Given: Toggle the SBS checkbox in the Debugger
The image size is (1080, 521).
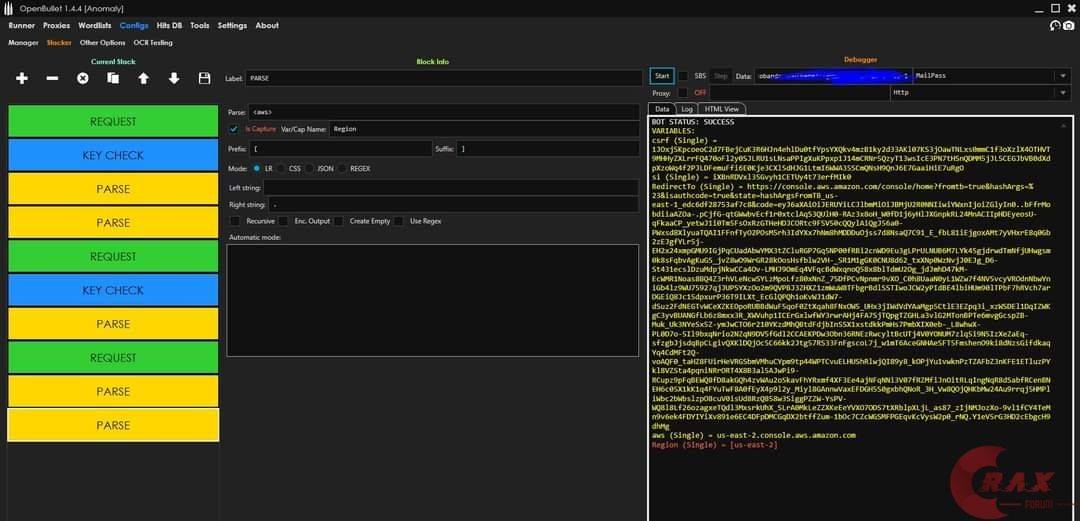Looking at the screenshot, I should tap(683, 76).
